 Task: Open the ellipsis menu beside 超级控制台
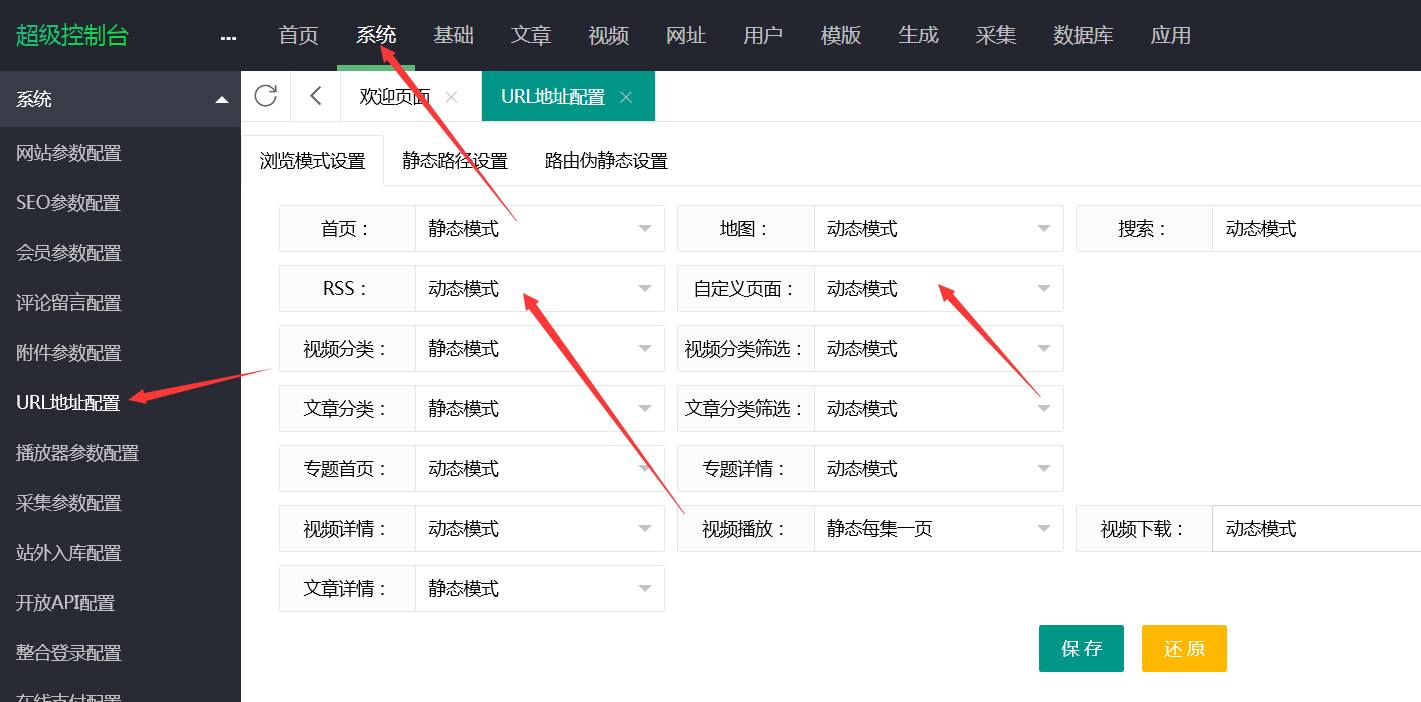pyautogui.click(x=227, y=36)
